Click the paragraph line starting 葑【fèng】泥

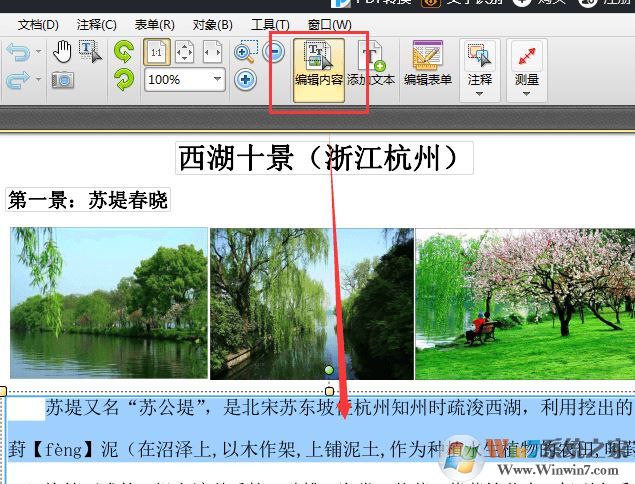click(320, 449)
